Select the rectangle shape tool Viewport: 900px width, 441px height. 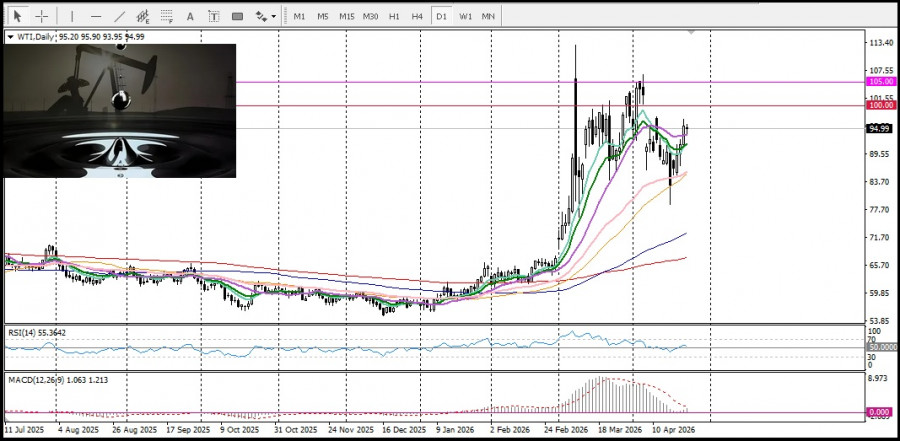238,16
